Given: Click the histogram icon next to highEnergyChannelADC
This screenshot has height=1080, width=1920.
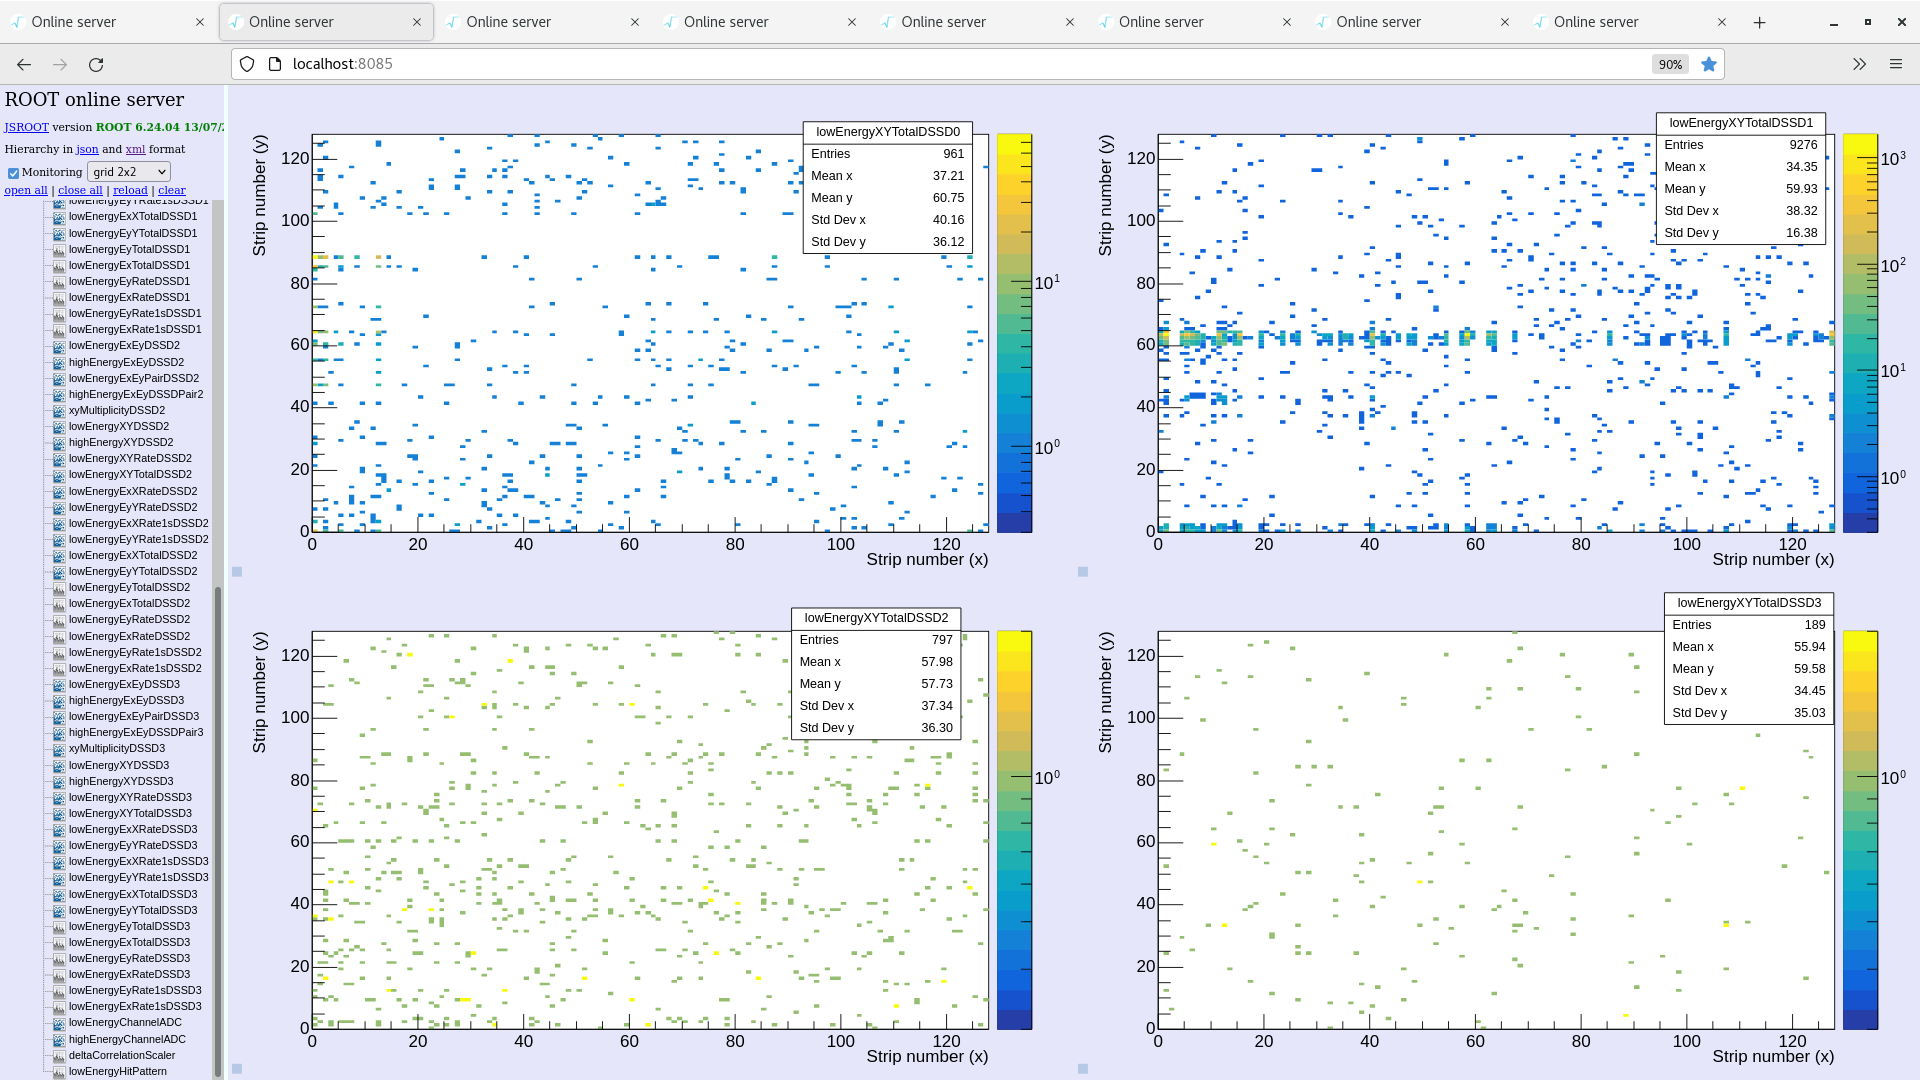Looking at the screenshot, I should pos(60,1038).
